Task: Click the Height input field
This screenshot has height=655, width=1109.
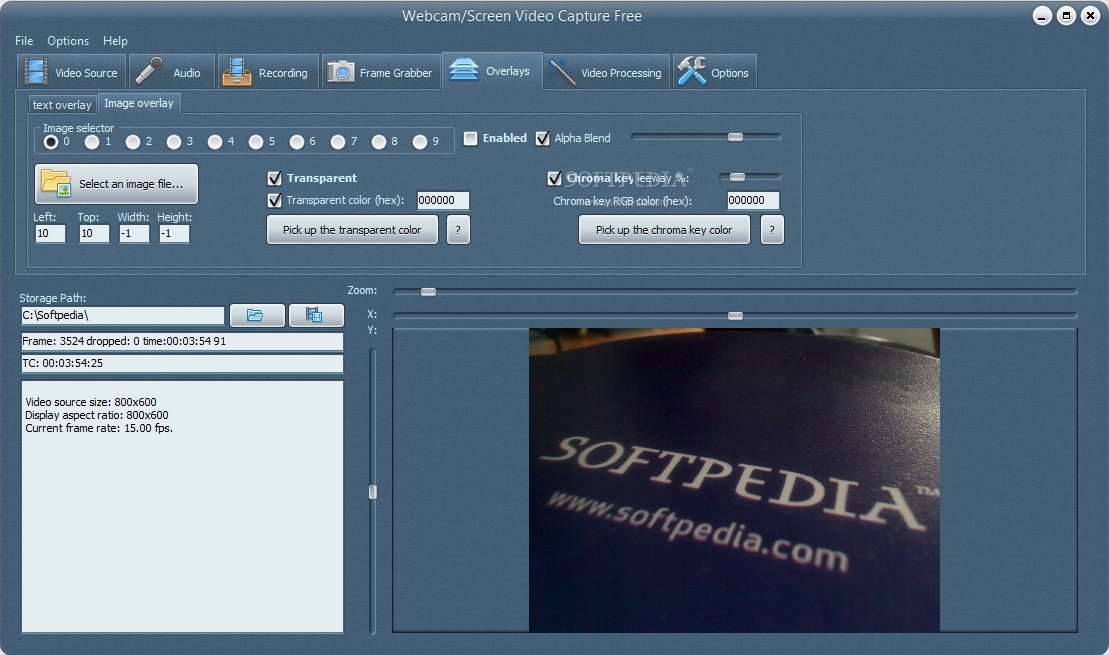Action: [174, 233]
